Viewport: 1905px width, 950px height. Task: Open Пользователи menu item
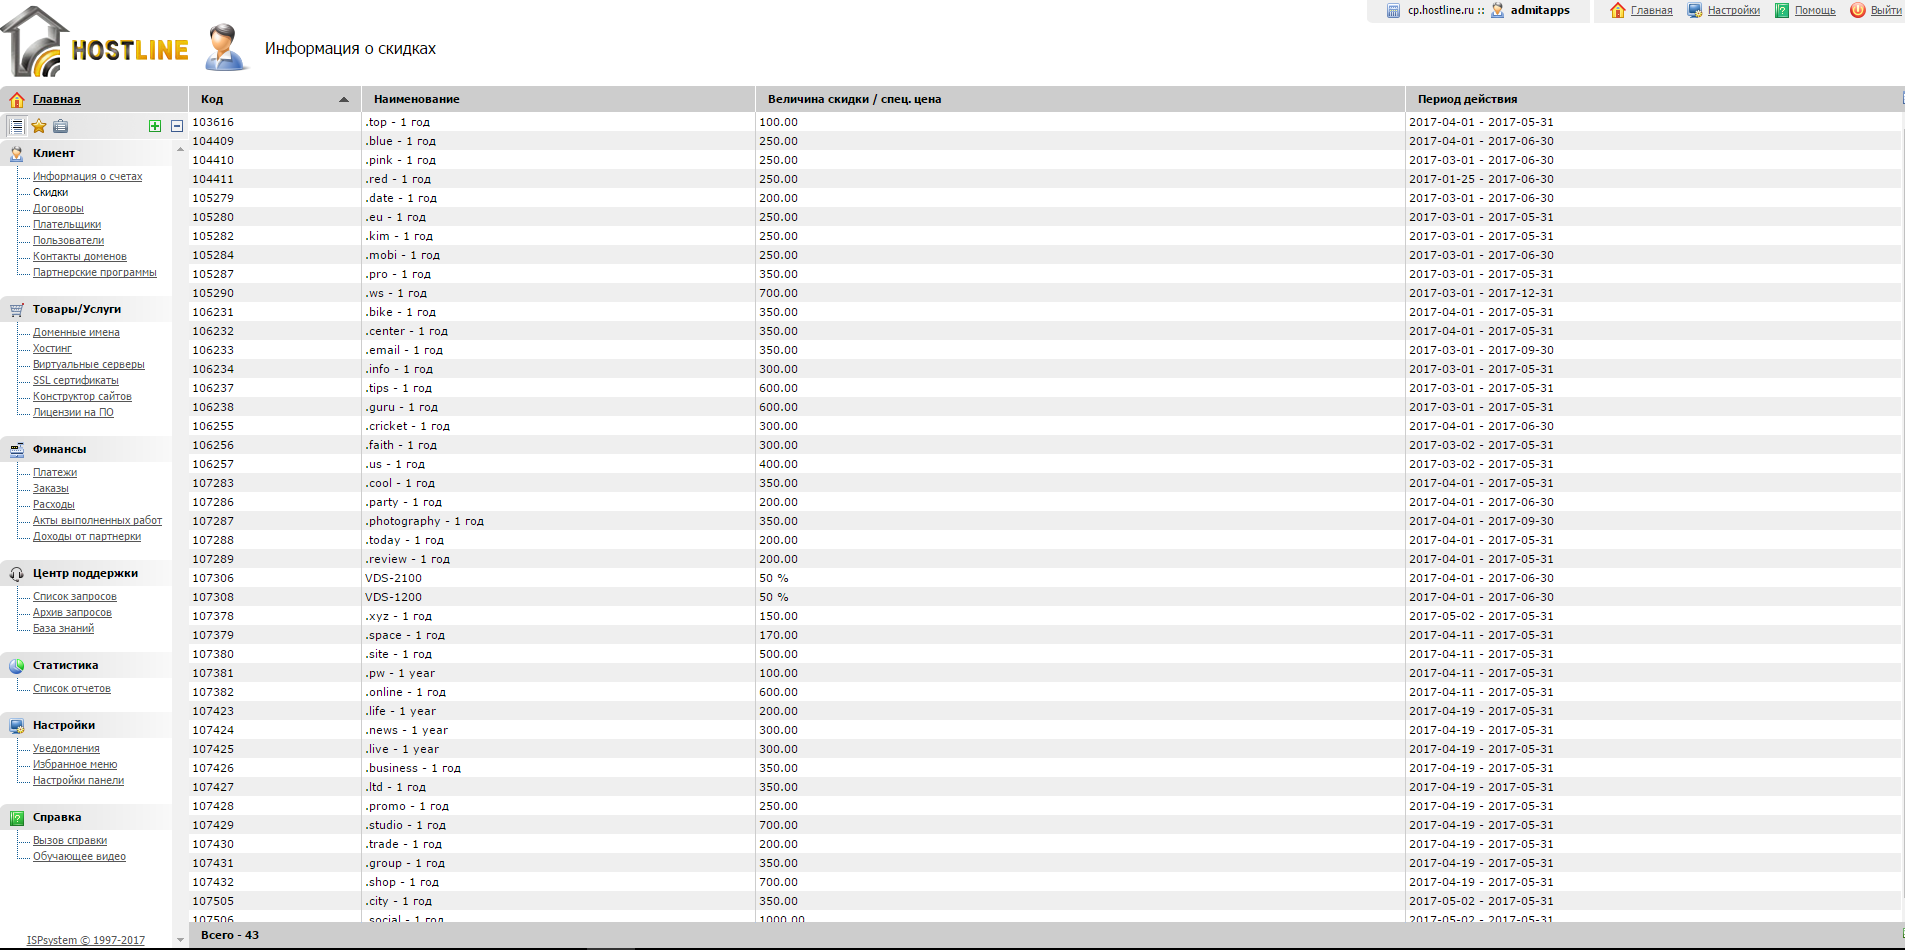68,240
